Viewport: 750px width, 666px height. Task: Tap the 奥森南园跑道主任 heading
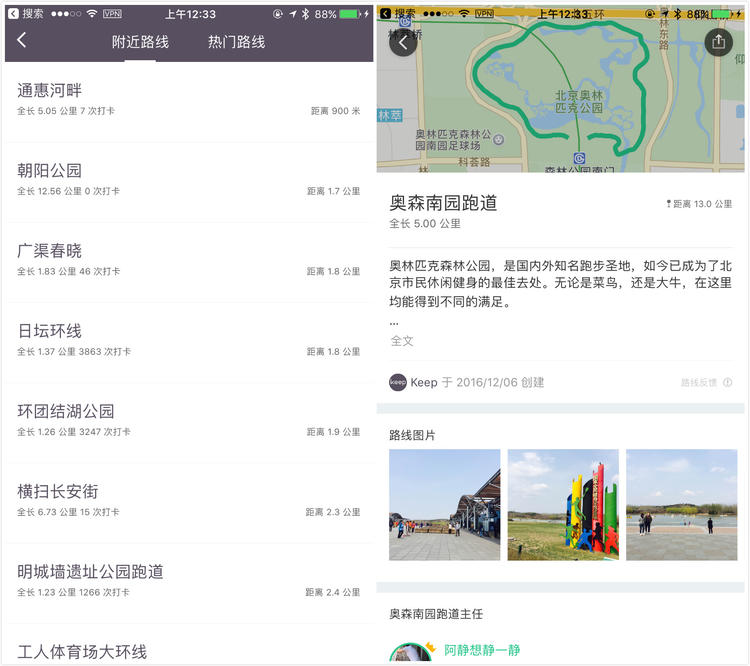[x=436, y=613]
